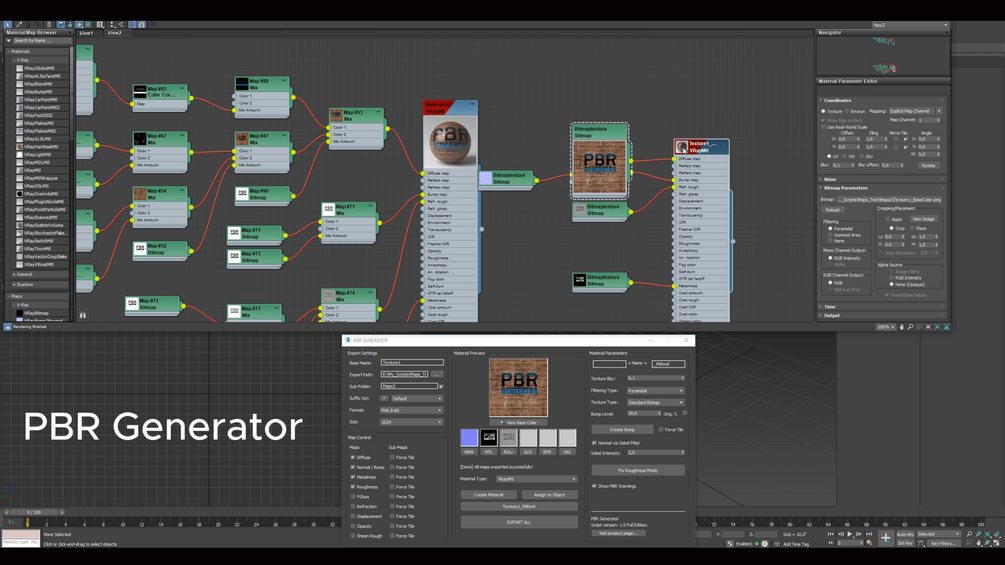Click the Create Material button

pyautogui.click(x=488, y=495)
